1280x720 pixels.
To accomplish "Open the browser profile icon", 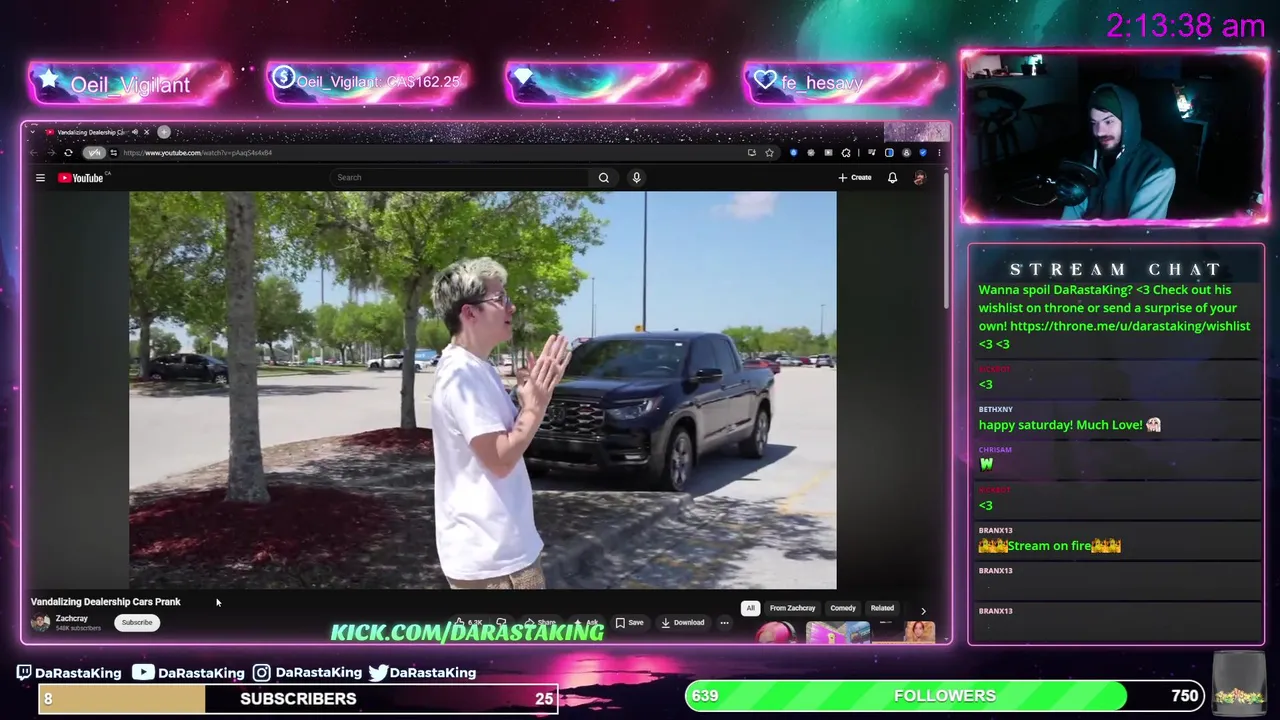I will pos(906,153).
